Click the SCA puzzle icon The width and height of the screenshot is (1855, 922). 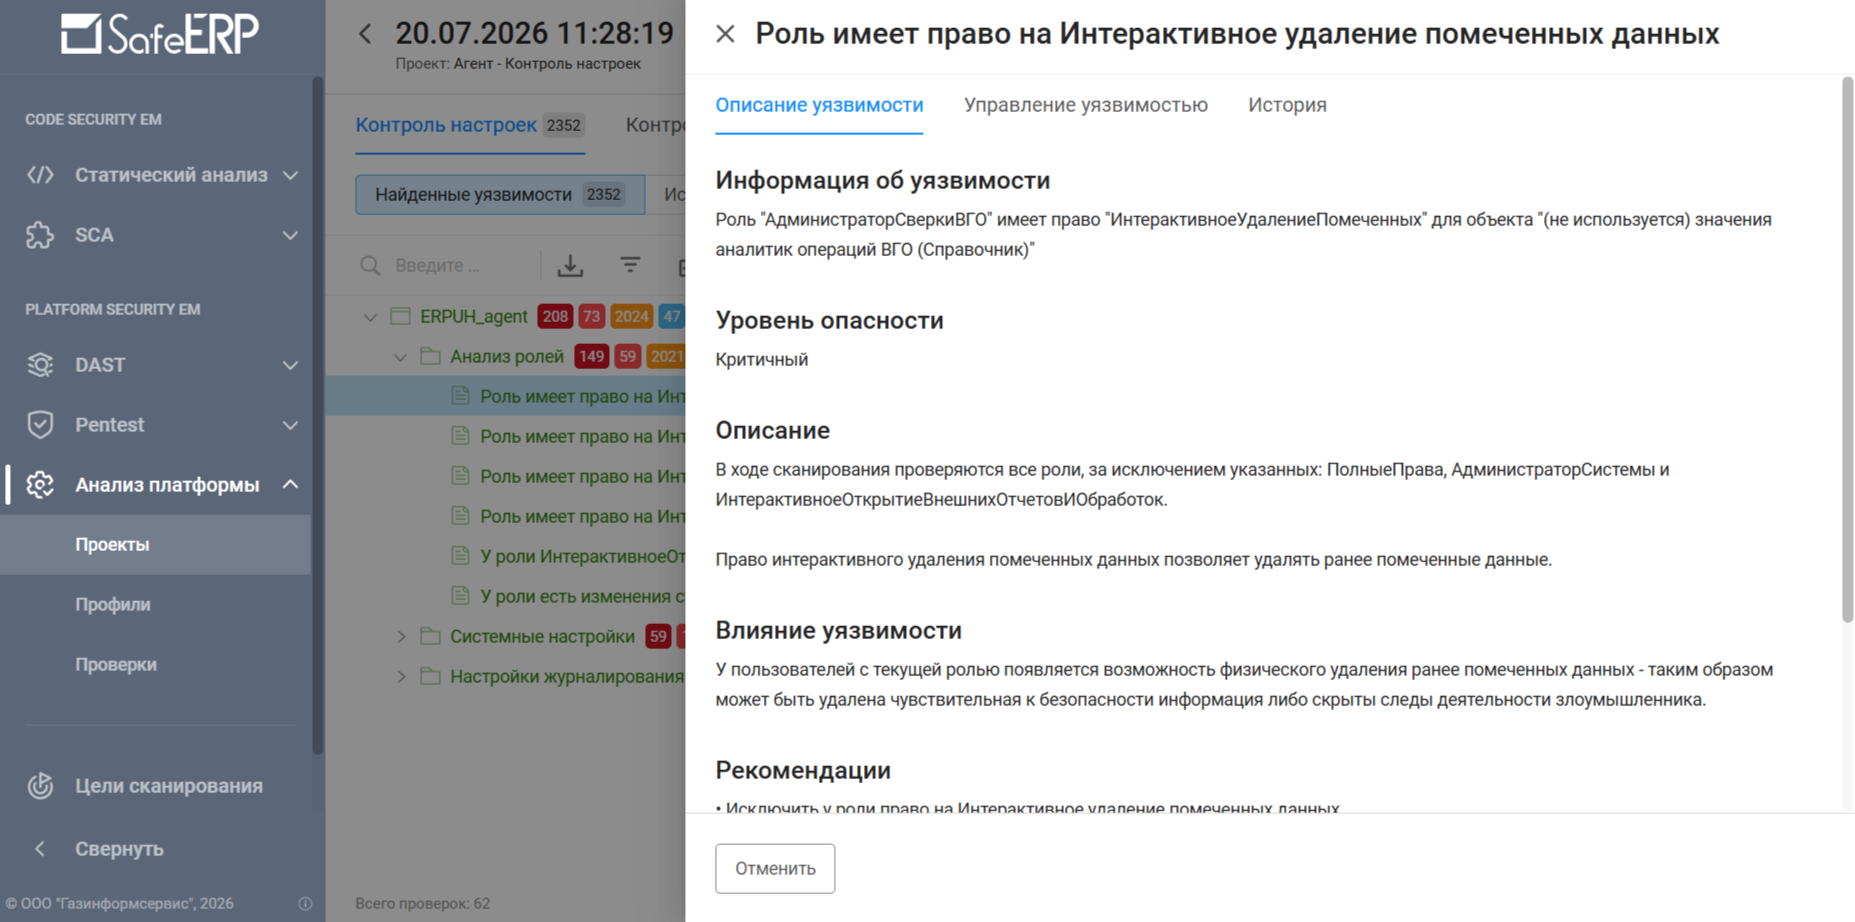(40, 235)
